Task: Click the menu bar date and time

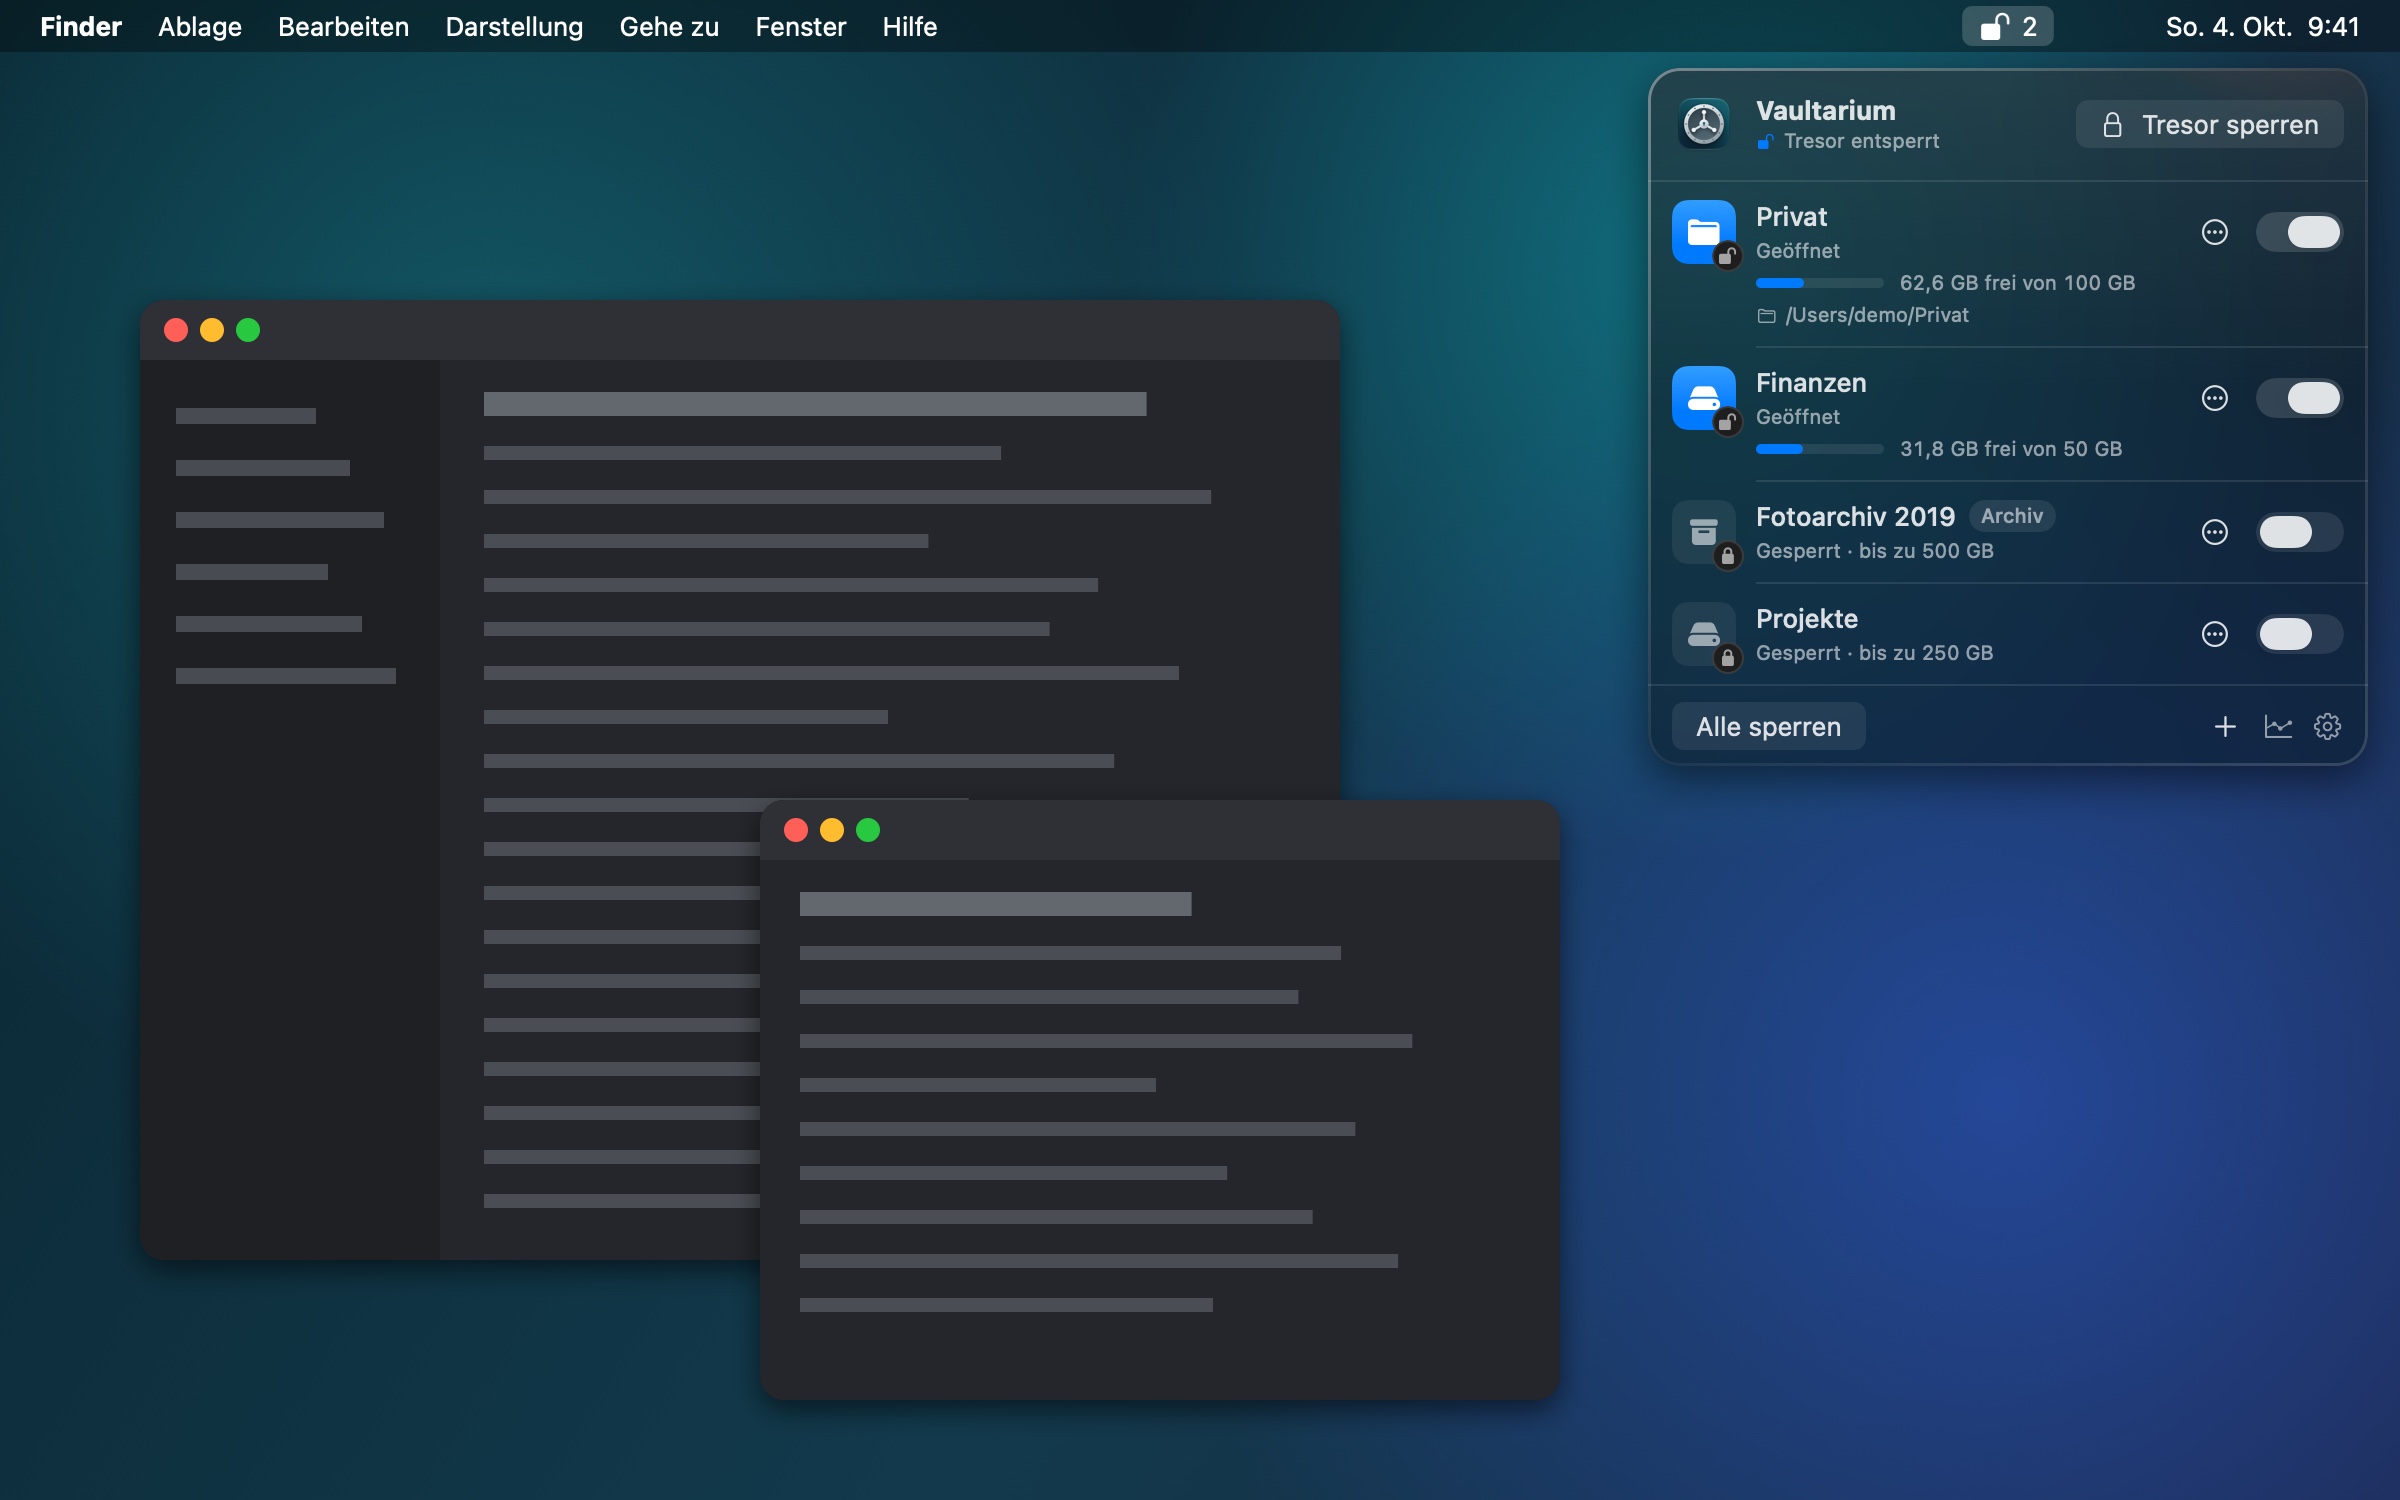Action: (x=2262, y=27)
